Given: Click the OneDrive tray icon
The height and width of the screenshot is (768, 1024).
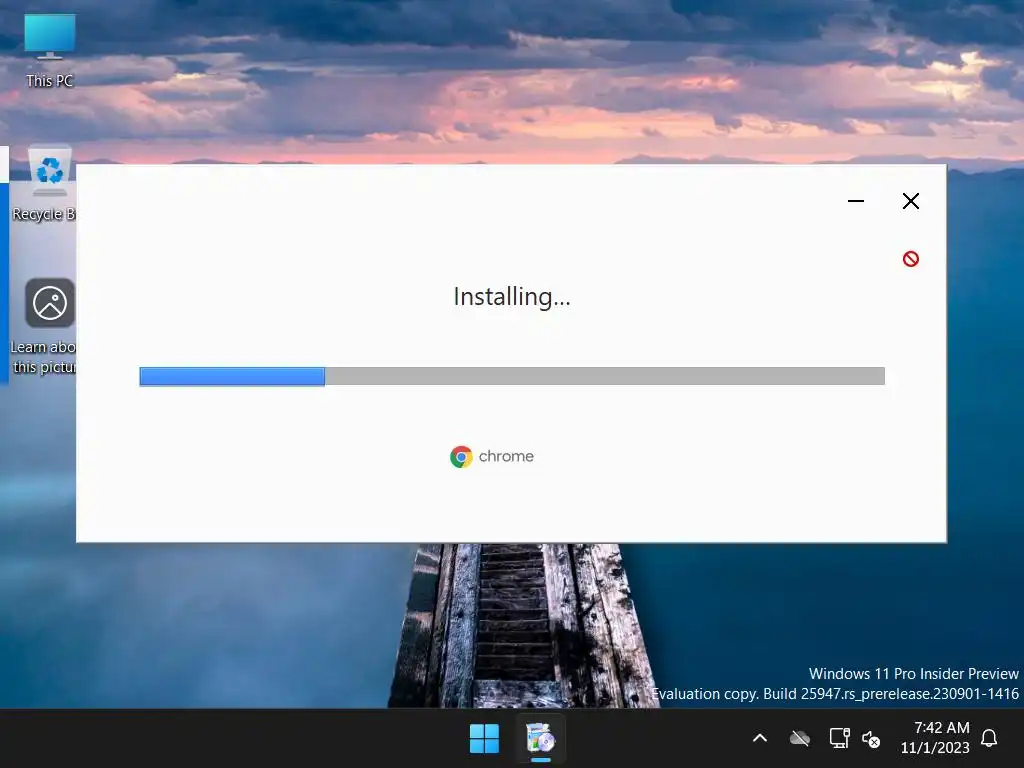Looking at the screenshot, I should pyautogui.click(x=799, y=739).
